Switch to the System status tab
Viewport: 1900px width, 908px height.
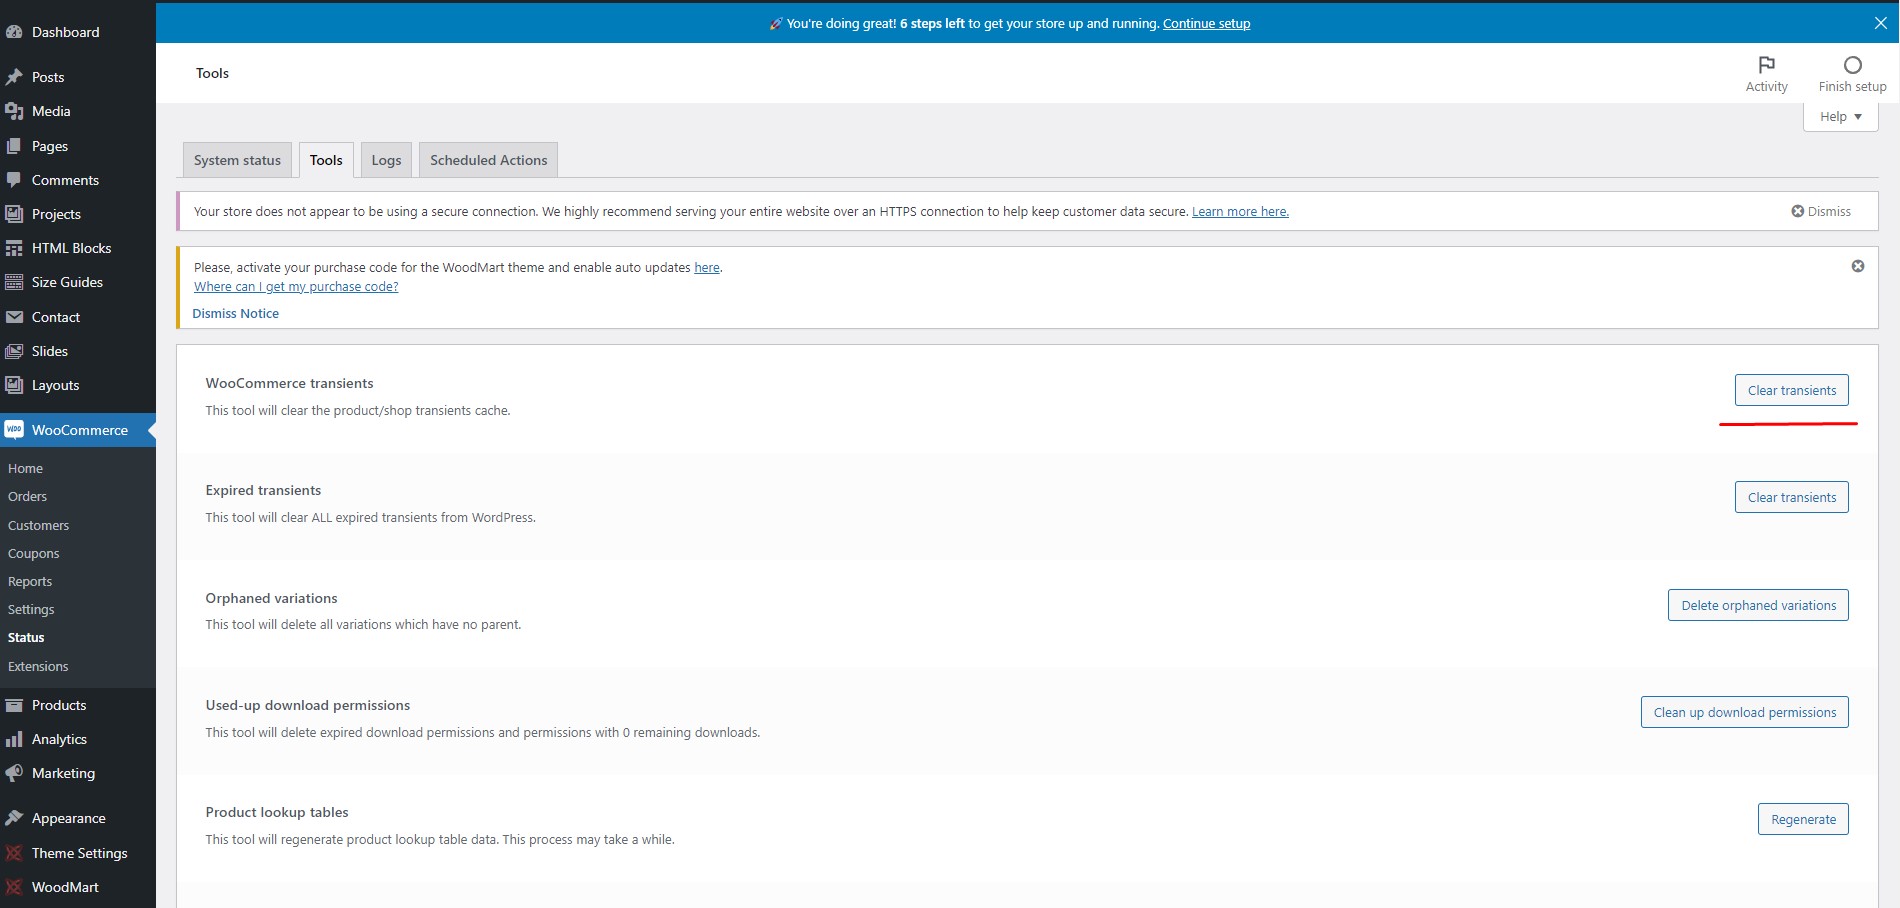pos(237,160)
